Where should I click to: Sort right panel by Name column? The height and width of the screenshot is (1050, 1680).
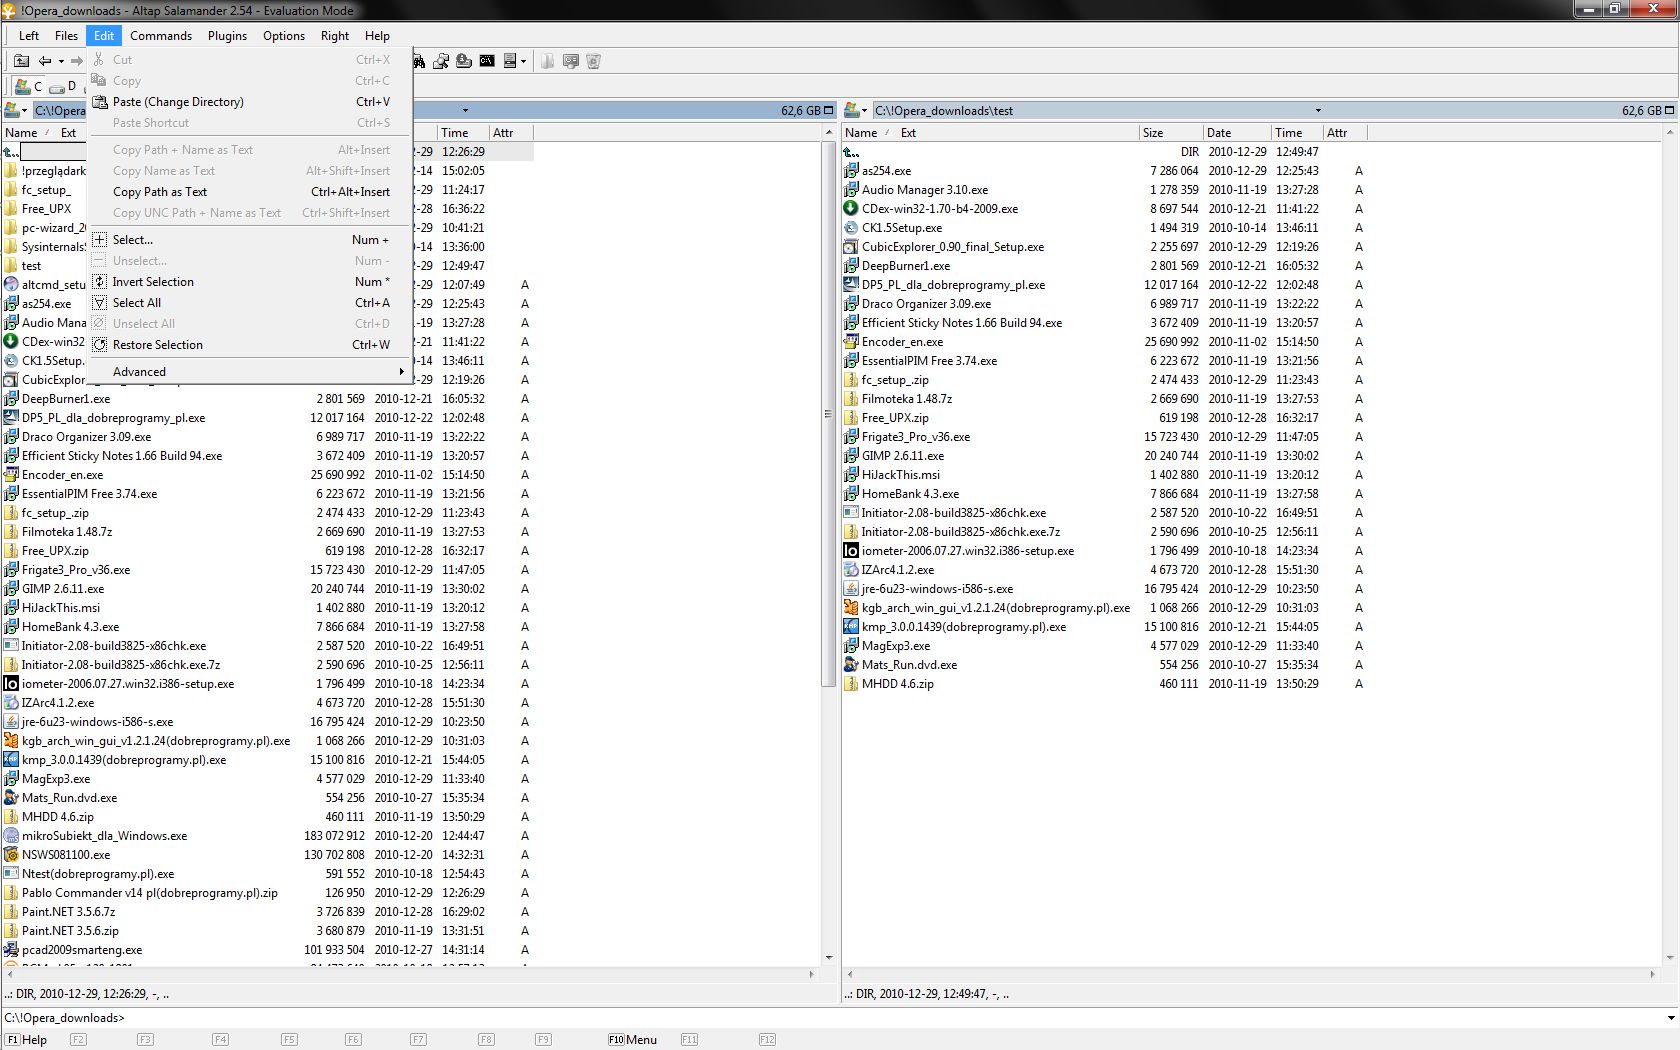[x=861, y=133]
